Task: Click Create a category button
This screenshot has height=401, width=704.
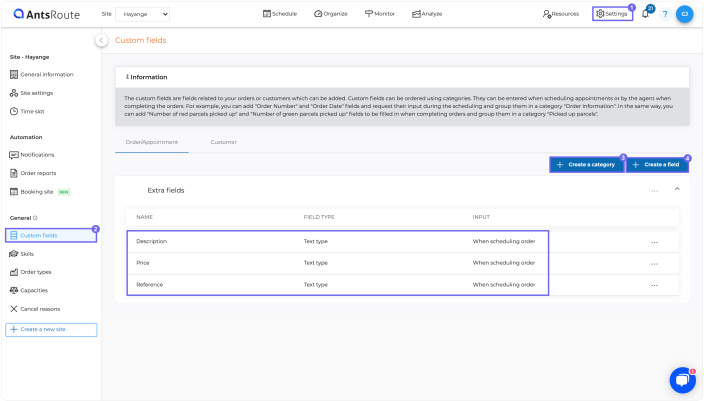Action: 586,164
